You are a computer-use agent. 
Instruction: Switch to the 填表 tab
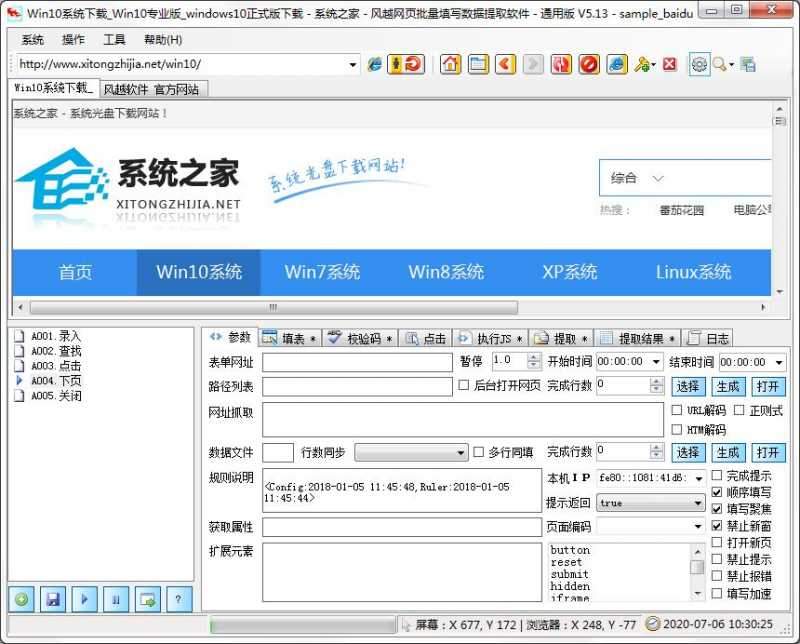292,338
